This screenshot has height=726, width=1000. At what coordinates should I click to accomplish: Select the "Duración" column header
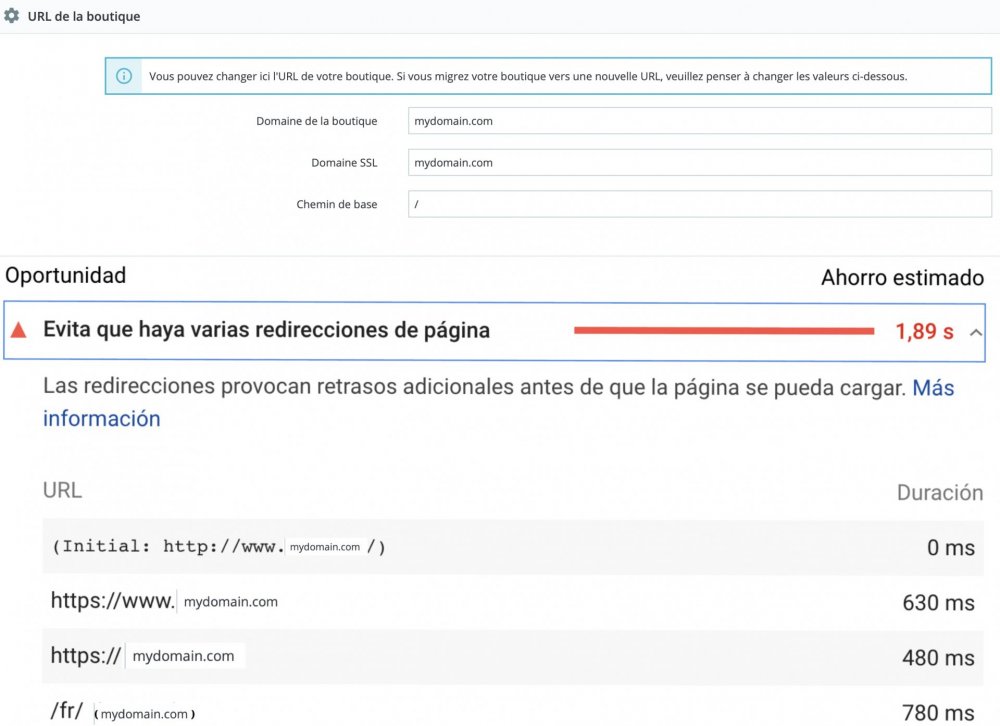(940, 492)
